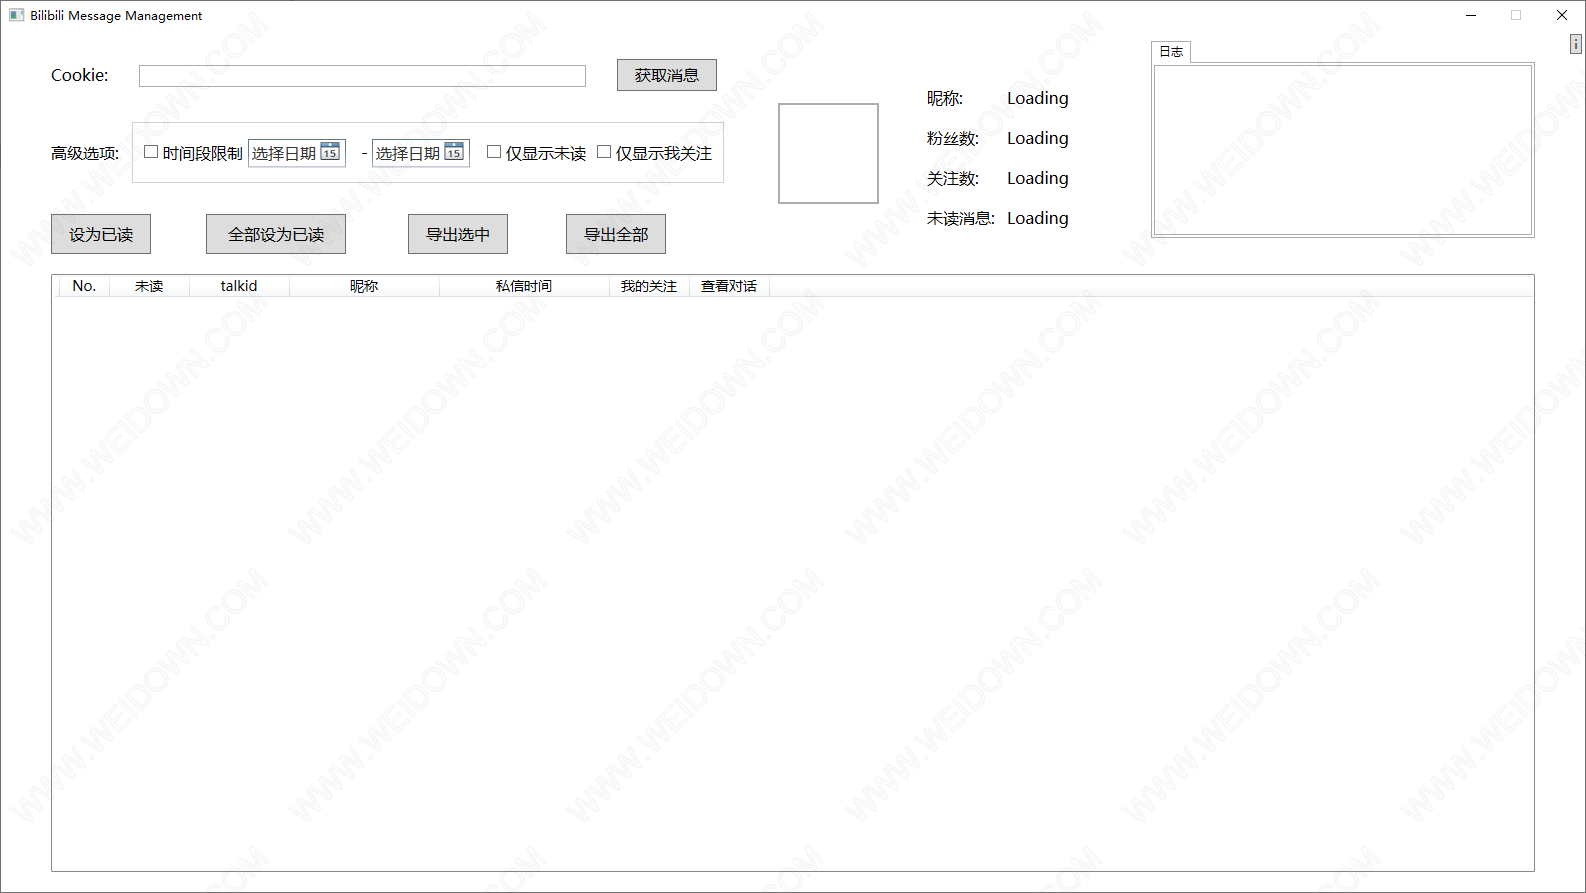Viewport: 1586px width, 893px height.
Task: Select the 日志 tab
Action: point(1171,52)
